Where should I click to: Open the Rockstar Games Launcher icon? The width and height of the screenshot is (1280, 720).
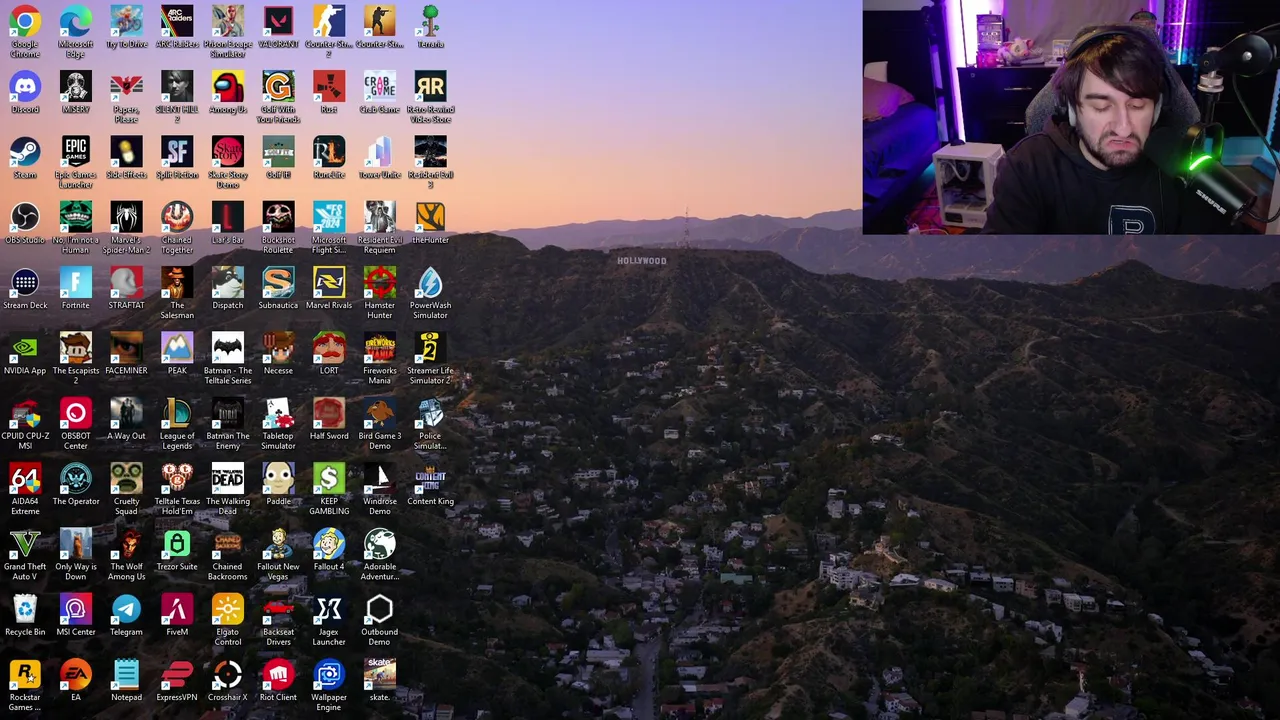pyautogui.click(x=25, y=675)
